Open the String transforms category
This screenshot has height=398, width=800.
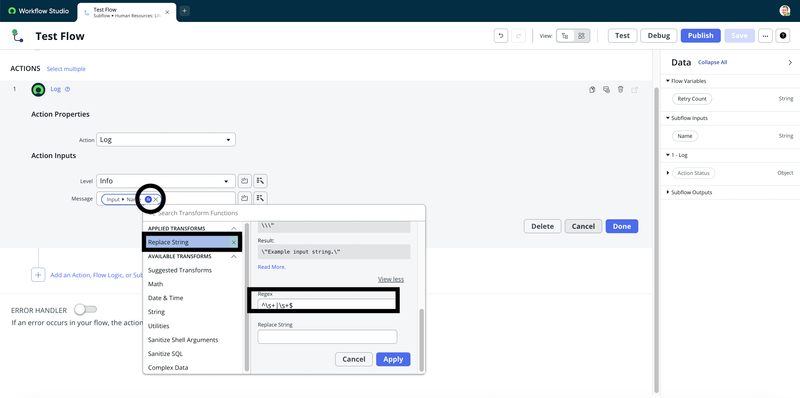156,312
